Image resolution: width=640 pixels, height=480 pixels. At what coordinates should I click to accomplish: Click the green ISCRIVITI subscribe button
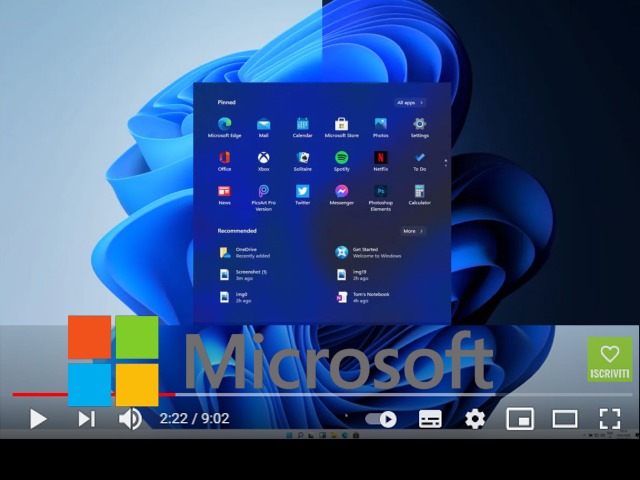click(610, 360)
